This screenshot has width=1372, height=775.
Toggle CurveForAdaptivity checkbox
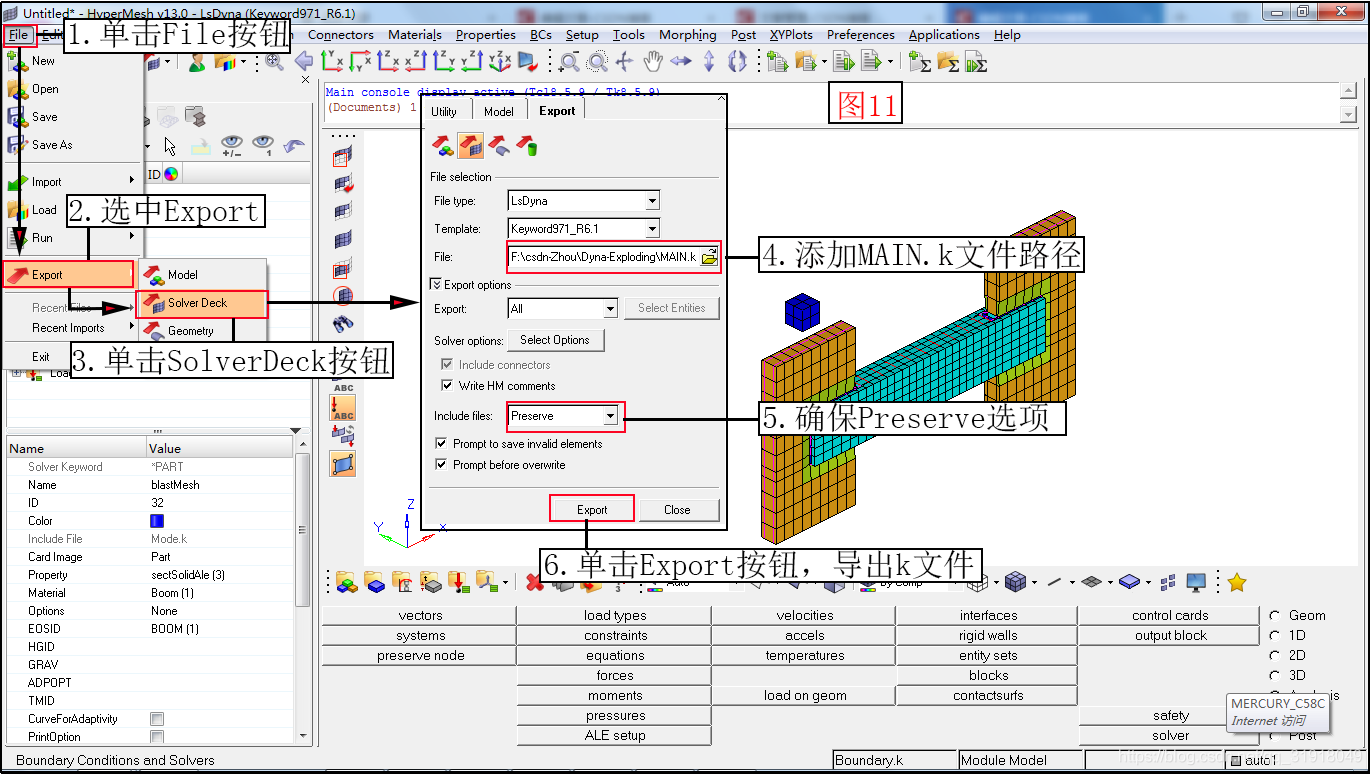point(157,719)
